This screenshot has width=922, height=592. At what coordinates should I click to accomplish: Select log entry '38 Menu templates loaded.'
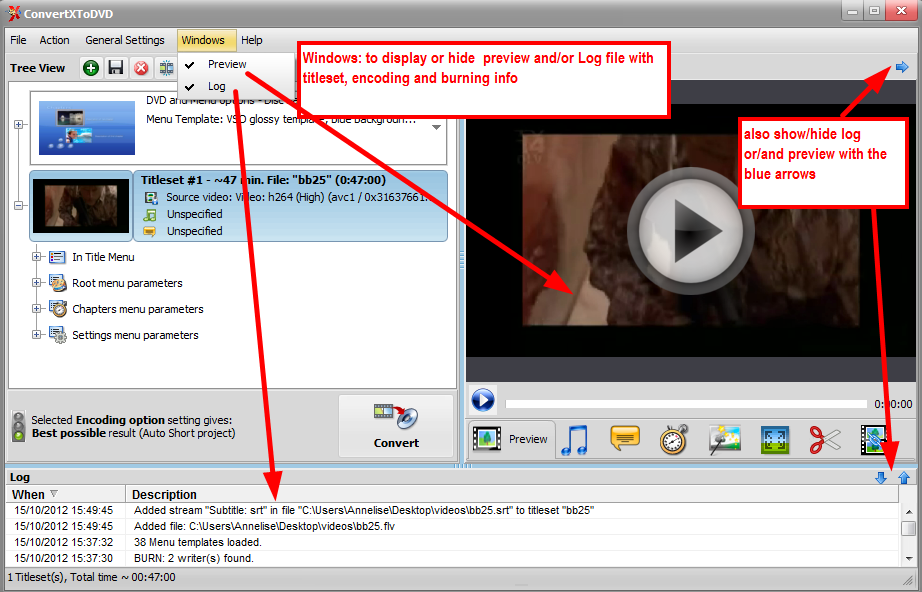(453, 543)
